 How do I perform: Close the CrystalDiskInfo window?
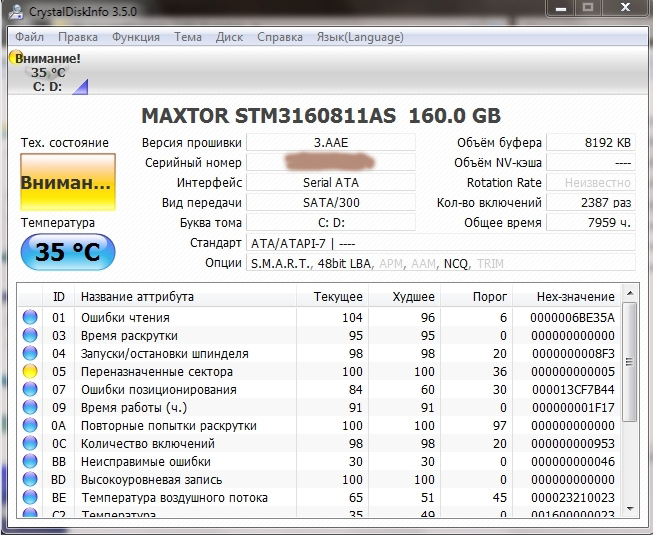[x=625, y=8]
